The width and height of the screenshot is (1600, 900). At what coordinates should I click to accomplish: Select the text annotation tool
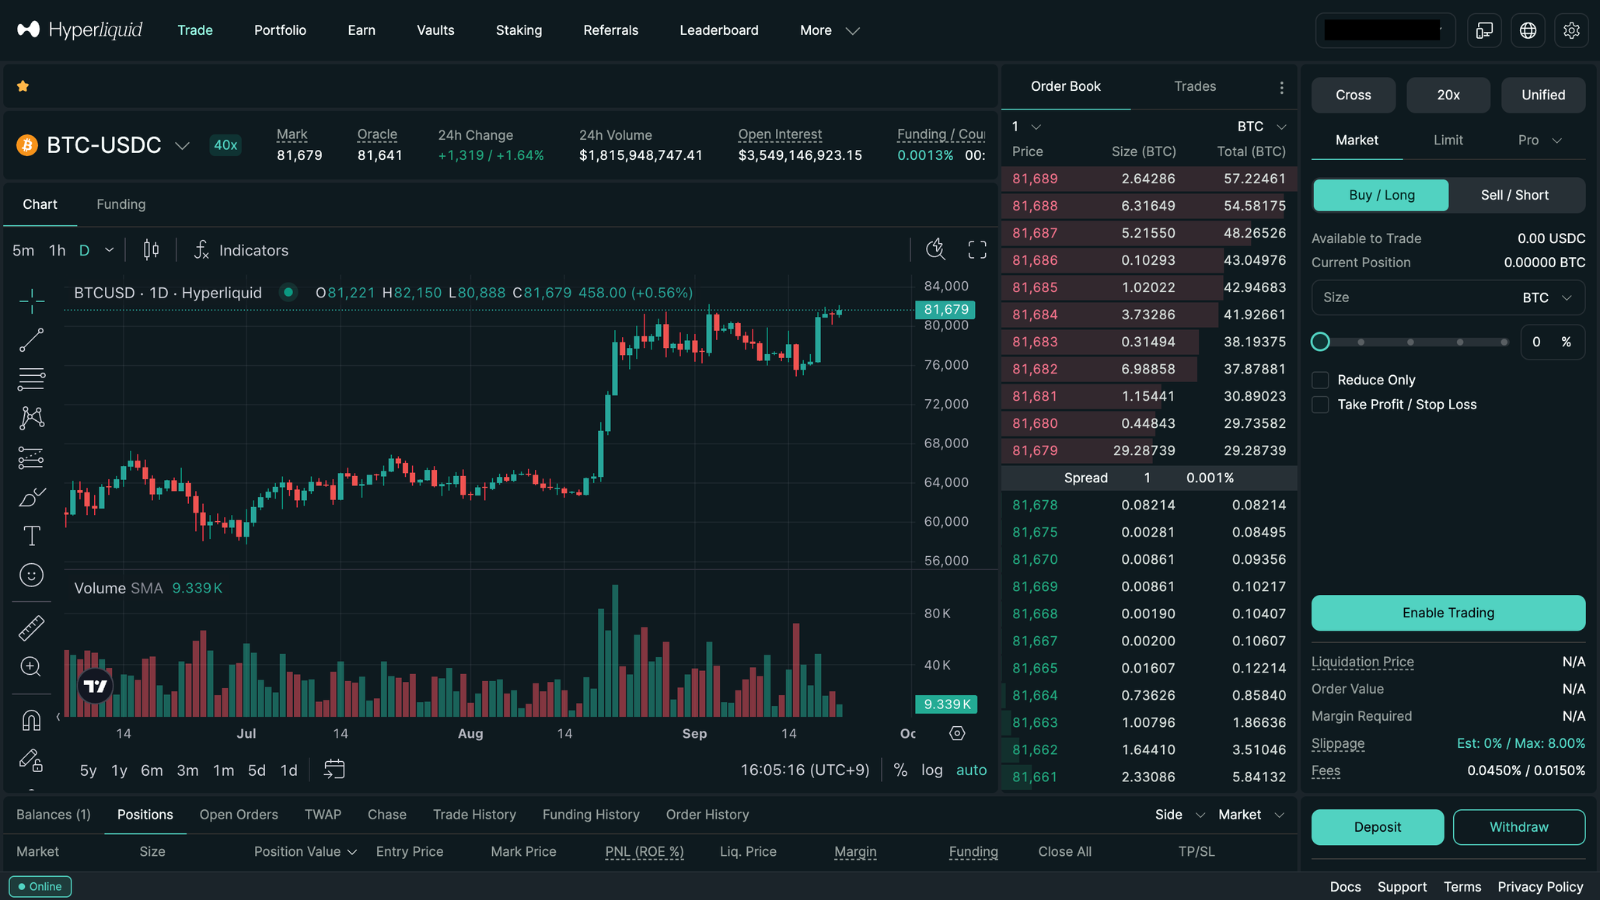click(31, 536)
